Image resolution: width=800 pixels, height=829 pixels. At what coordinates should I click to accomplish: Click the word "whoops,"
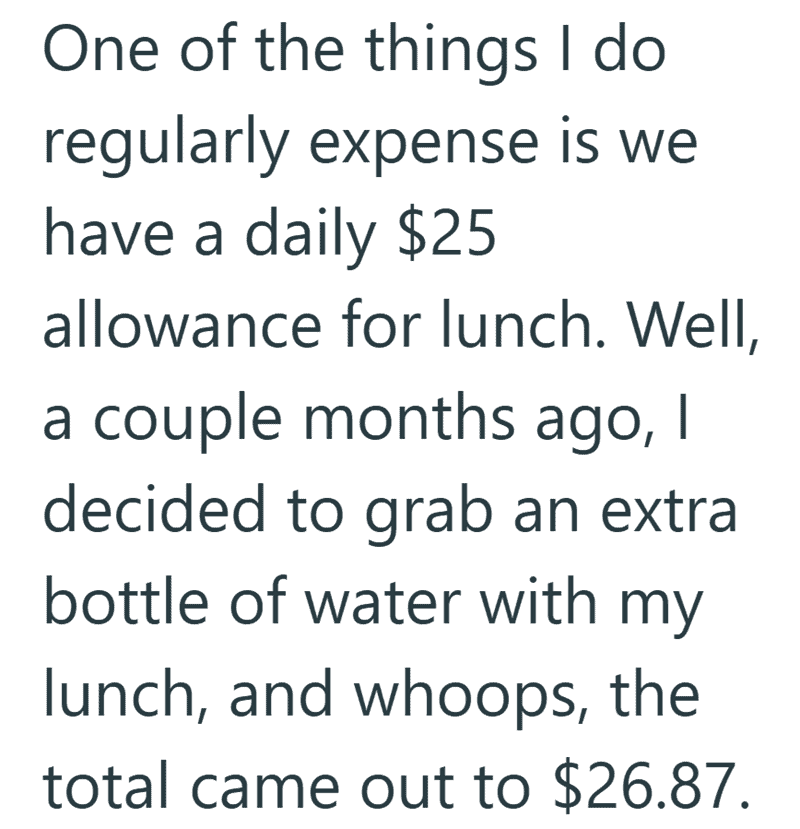coord(471,697)
